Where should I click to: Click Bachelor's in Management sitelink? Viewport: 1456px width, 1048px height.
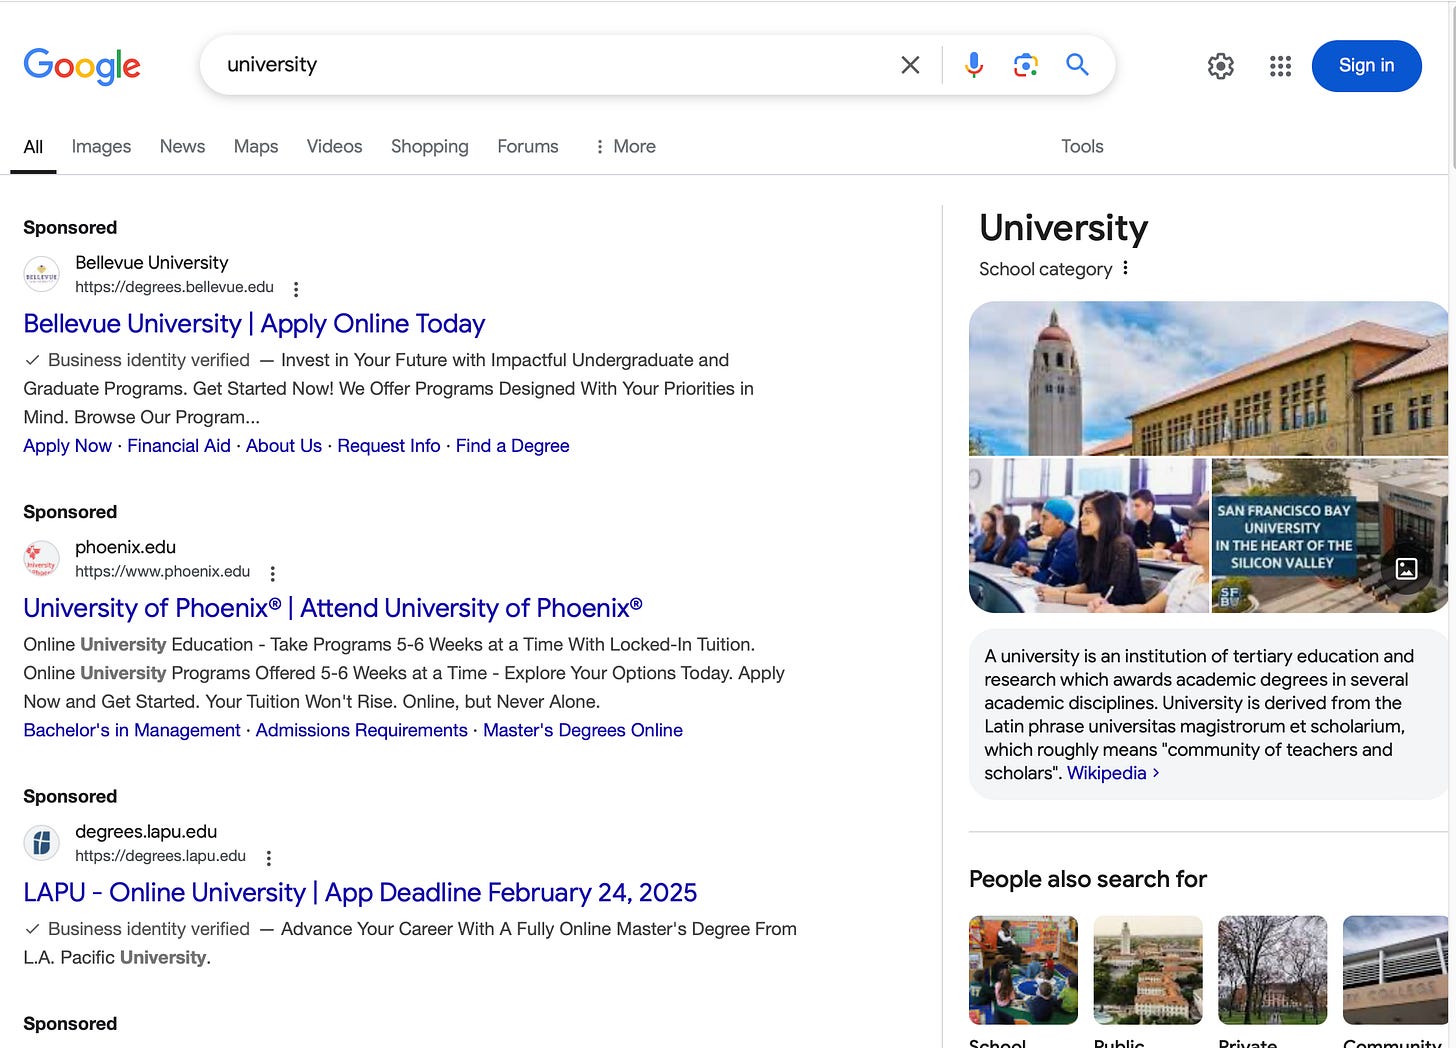pos(132,730)
